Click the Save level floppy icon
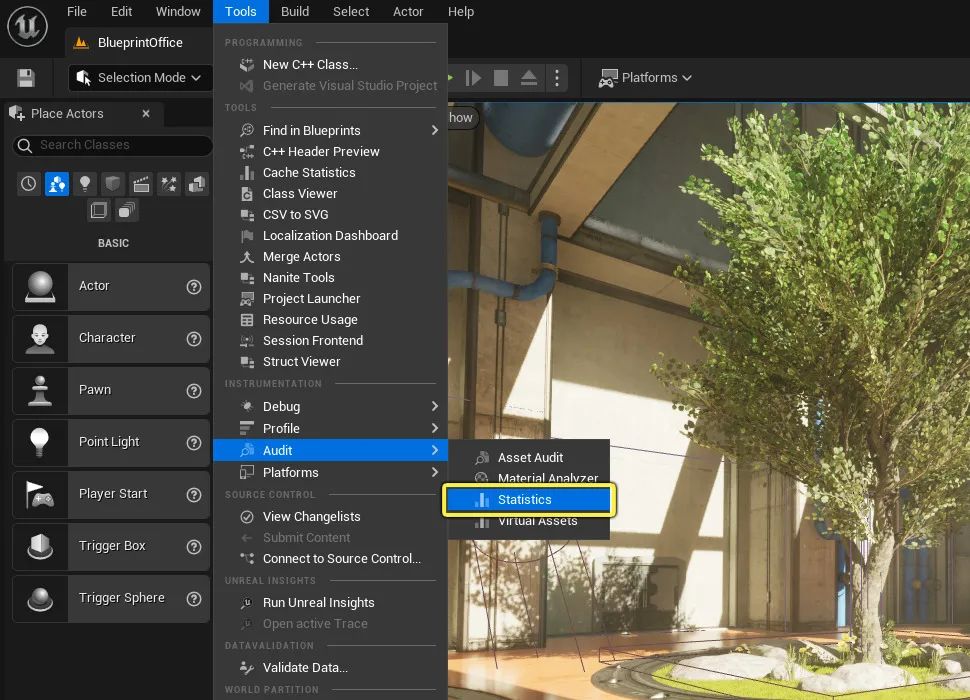The image size is (970, 700). (x=25, y=78)
